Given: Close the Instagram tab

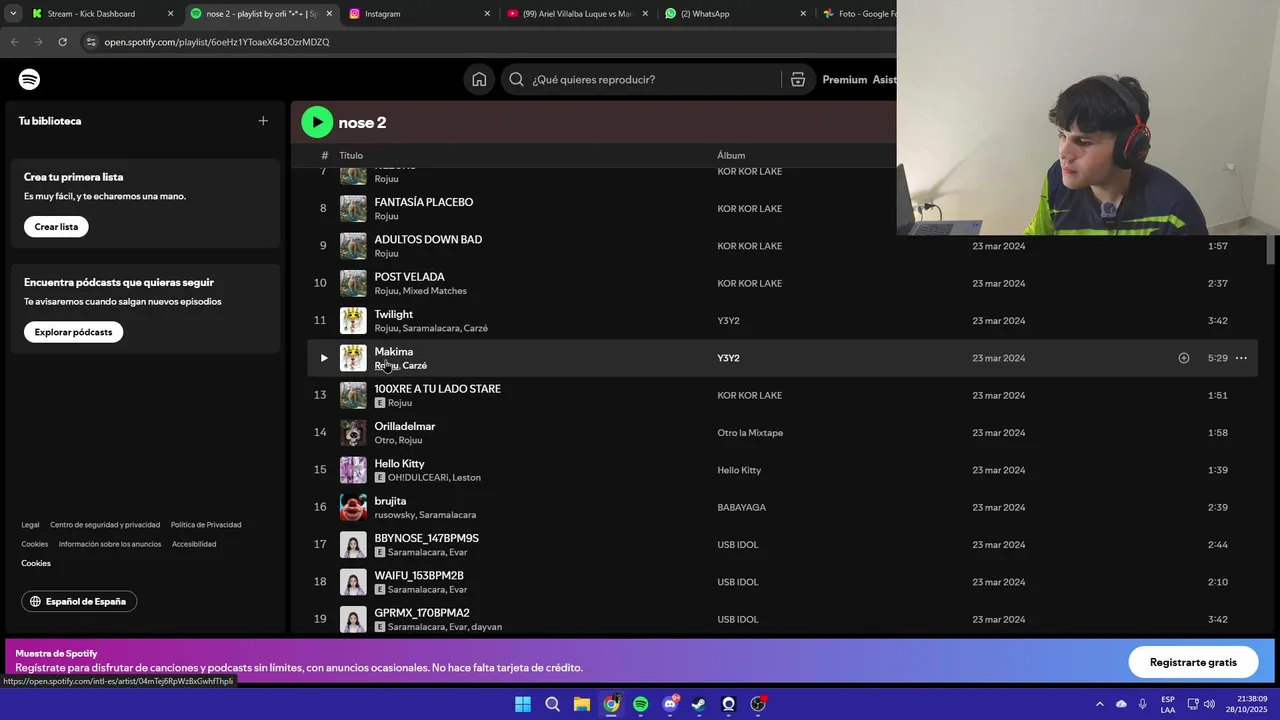Looking at the screenshot, I should tap(487, 14).
